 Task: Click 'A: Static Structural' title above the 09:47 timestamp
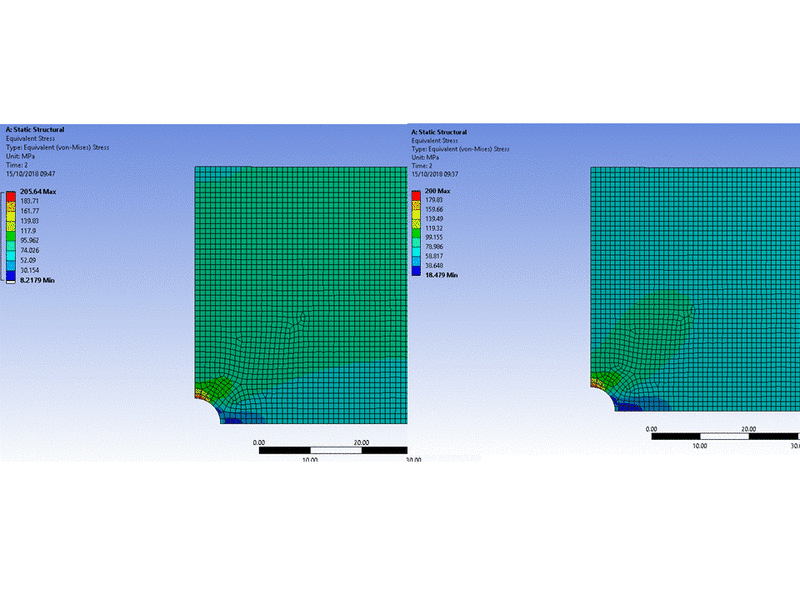click(x=35, y=130)
